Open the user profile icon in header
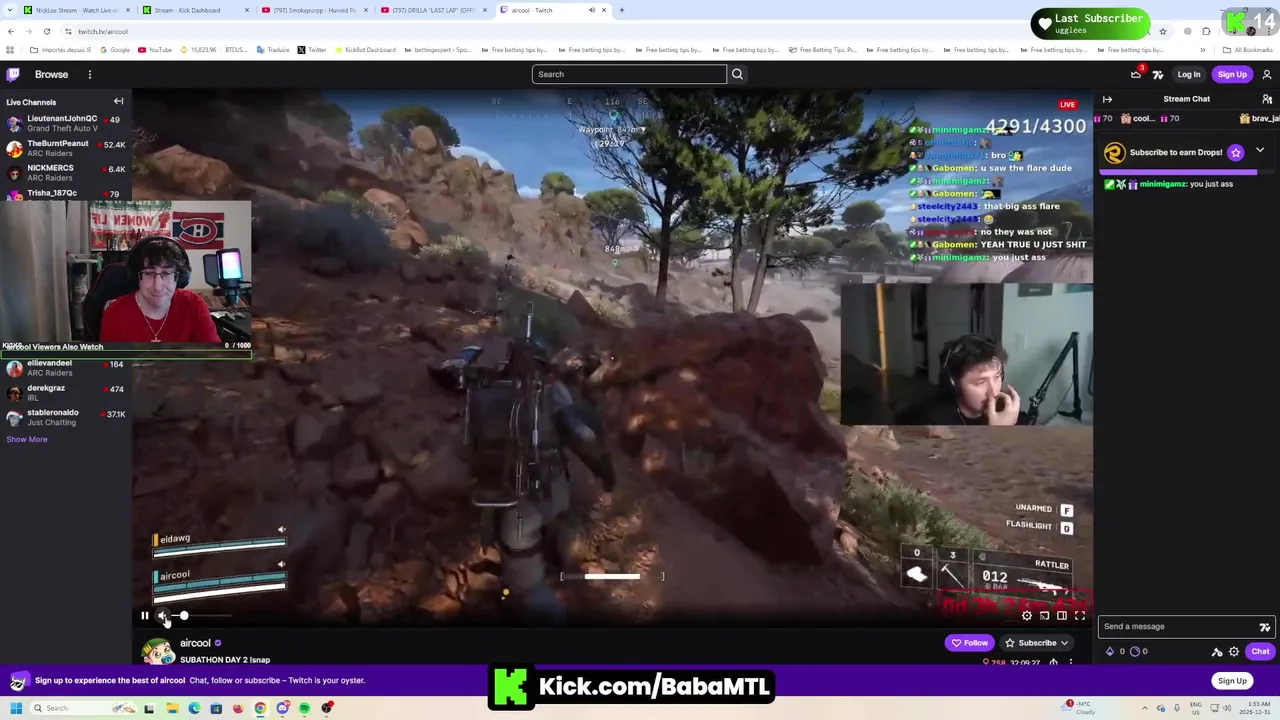This screenshot has width=1280, height=720. [1267, 74]
